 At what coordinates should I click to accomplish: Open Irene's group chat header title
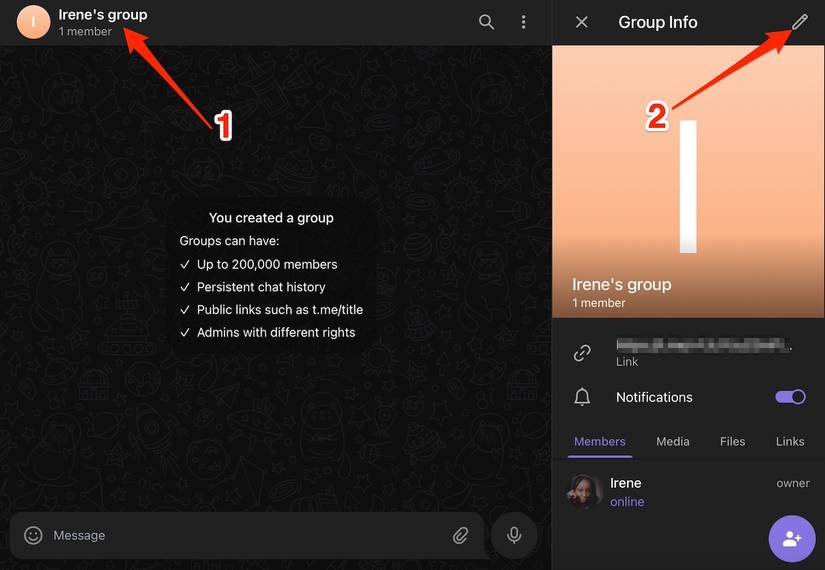pyautogui.click(x=103, y=15)
